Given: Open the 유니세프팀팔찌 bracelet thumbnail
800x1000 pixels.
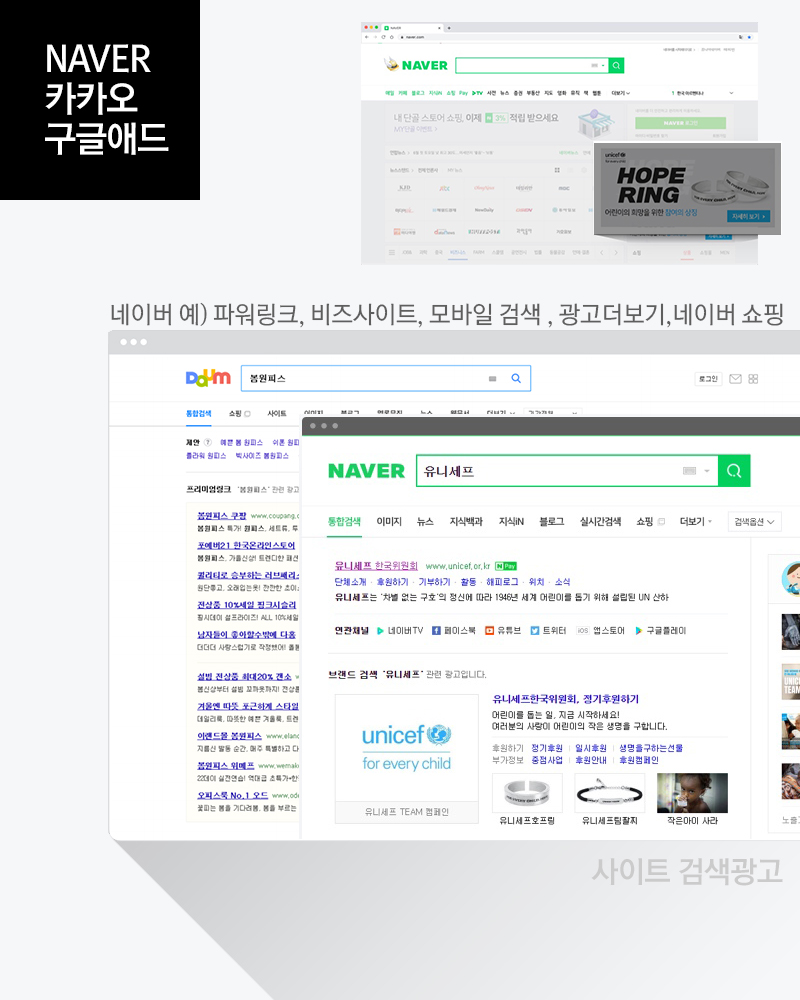Looking at the screenshot, I should coord(609,793).
